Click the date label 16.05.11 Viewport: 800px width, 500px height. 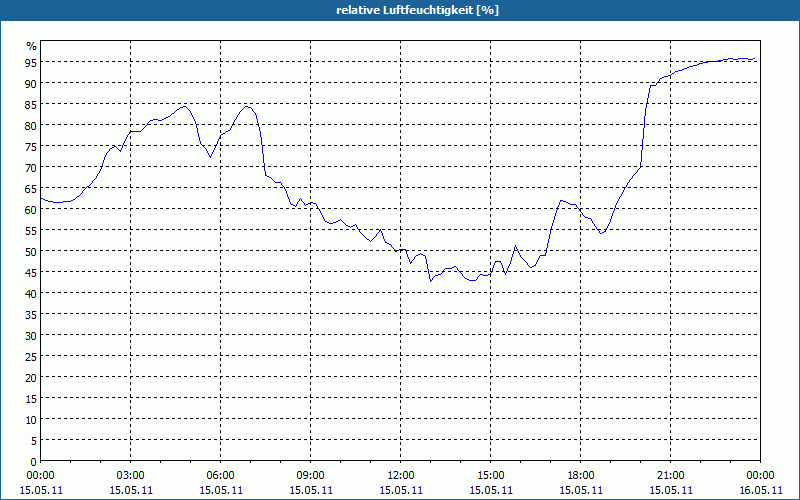click(761, 490)
